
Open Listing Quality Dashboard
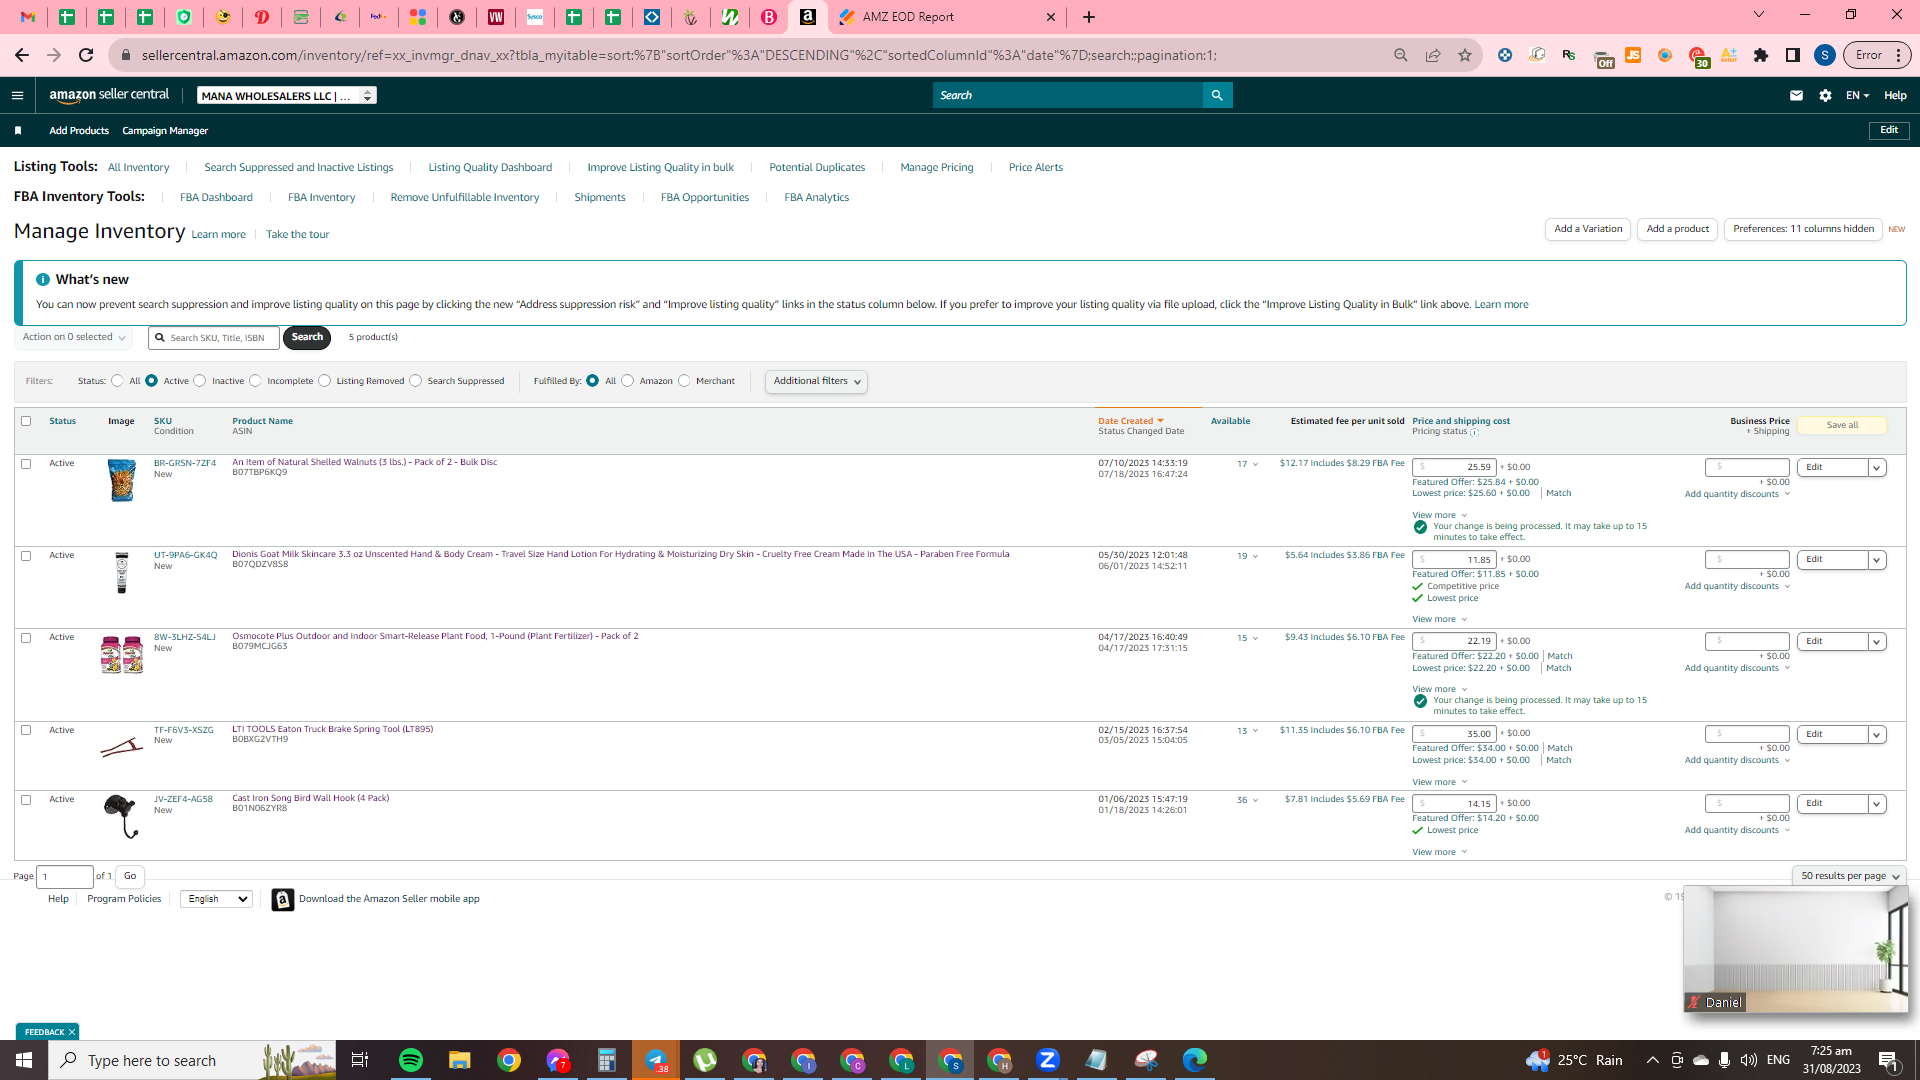point(490,168)
